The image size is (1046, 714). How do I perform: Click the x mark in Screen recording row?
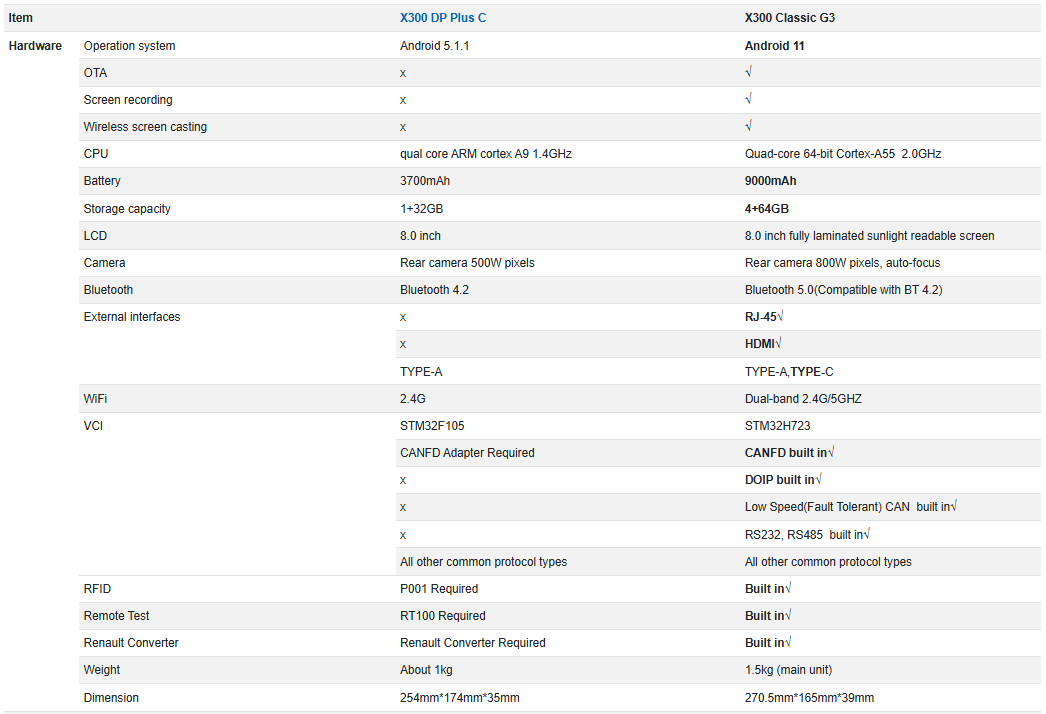403,100
